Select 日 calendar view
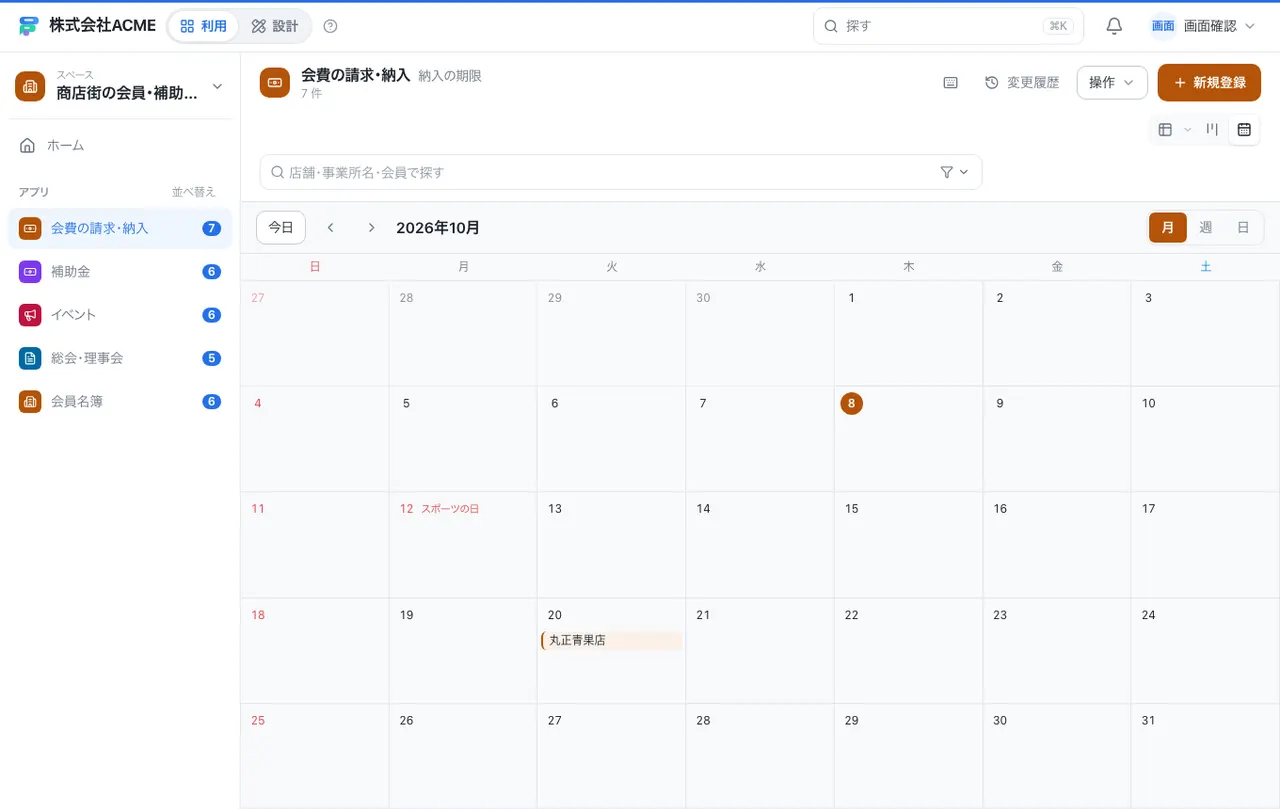Image resolution: width=1280 pixels, height=809 pixels. coord(1243,228)
